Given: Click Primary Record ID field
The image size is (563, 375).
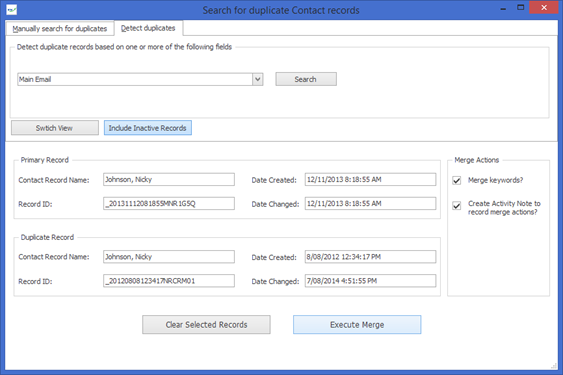Looking at the screenshot, I should pos(169,204).
